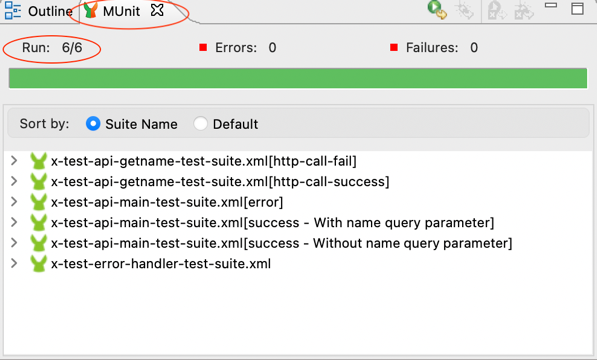Click the green test progress bar
The width and height of the screenshot is (597, 360).
(x=298, y=78)
